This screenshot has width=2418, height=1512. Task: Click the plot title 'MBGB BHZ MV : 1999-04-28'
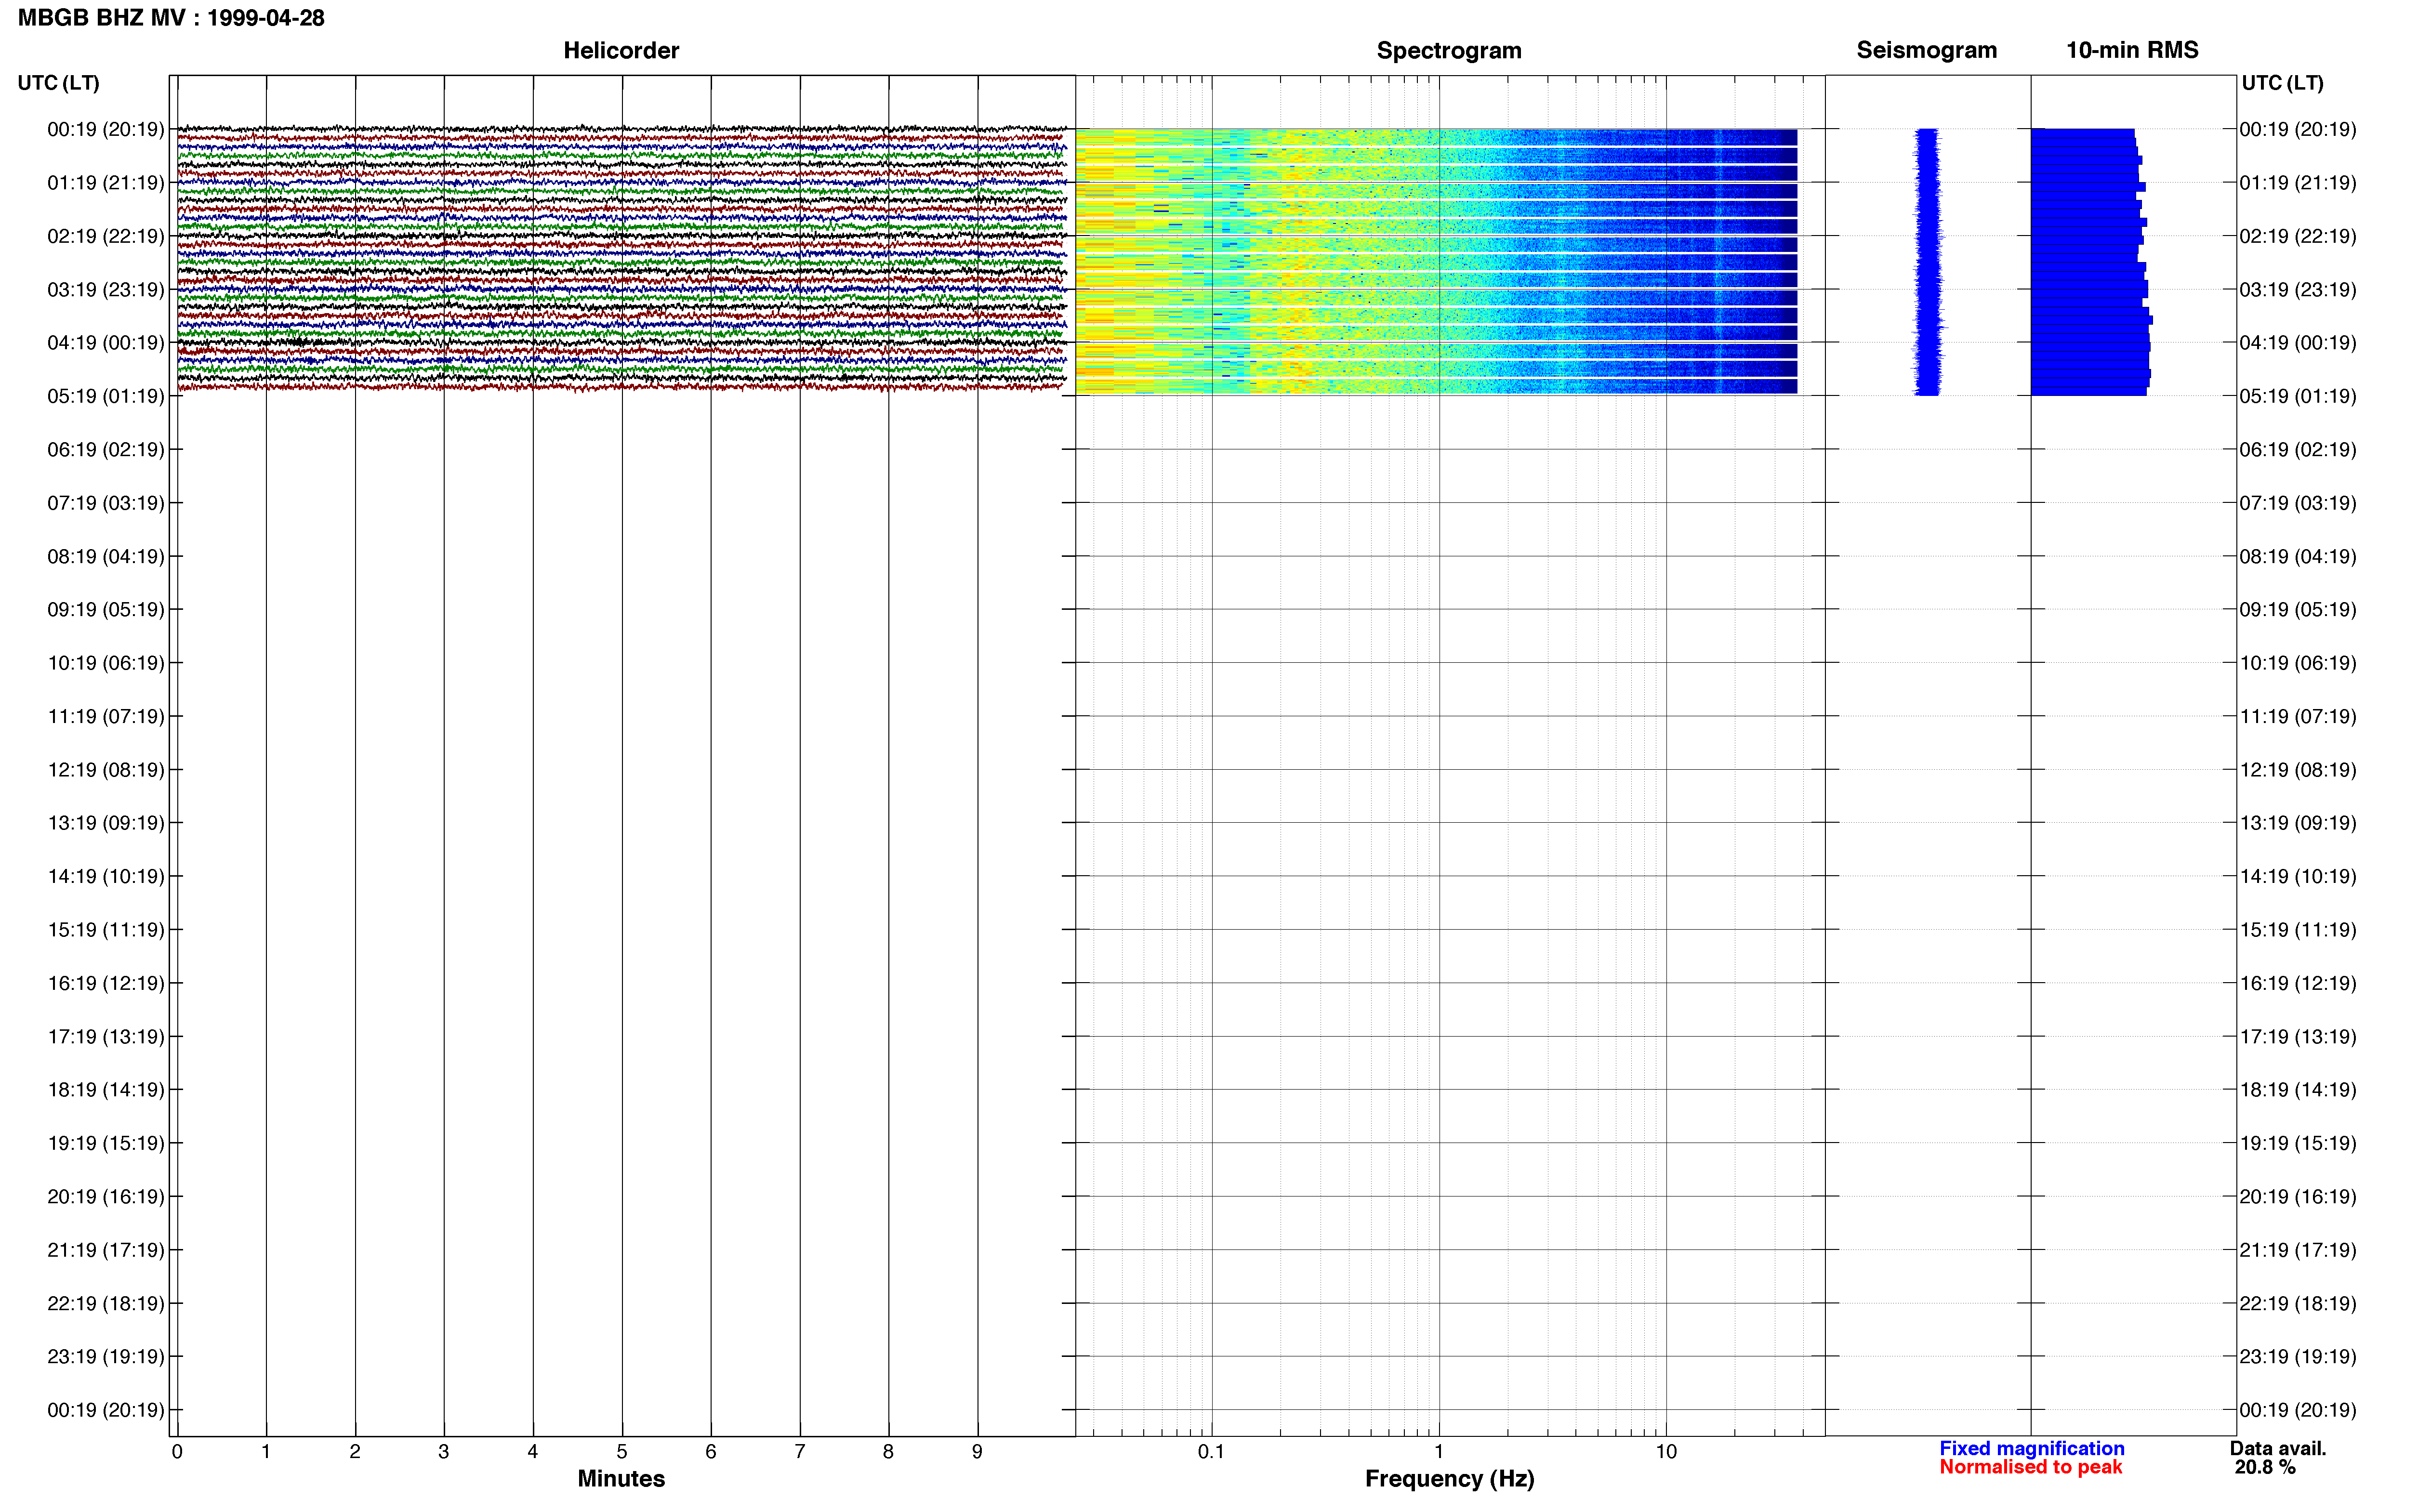[171, 18]
